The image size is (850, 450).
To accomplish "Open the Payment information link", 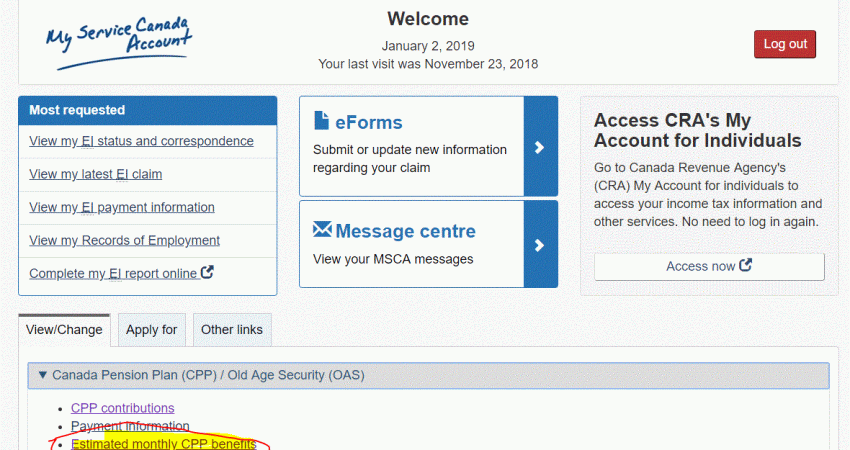I will pos(130,426).
